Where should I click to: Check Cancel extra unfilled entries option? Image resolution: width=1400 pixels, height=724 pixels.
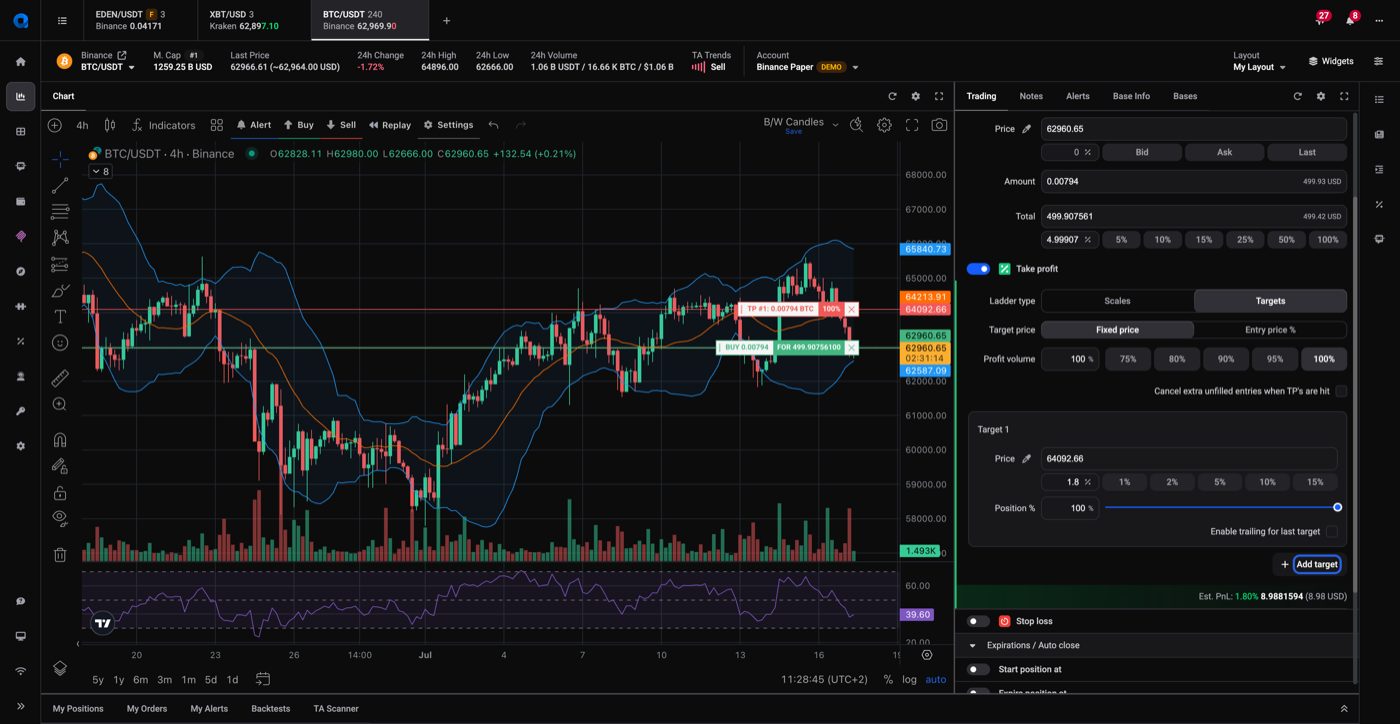pyautogui.click(x=1341, y=391)
